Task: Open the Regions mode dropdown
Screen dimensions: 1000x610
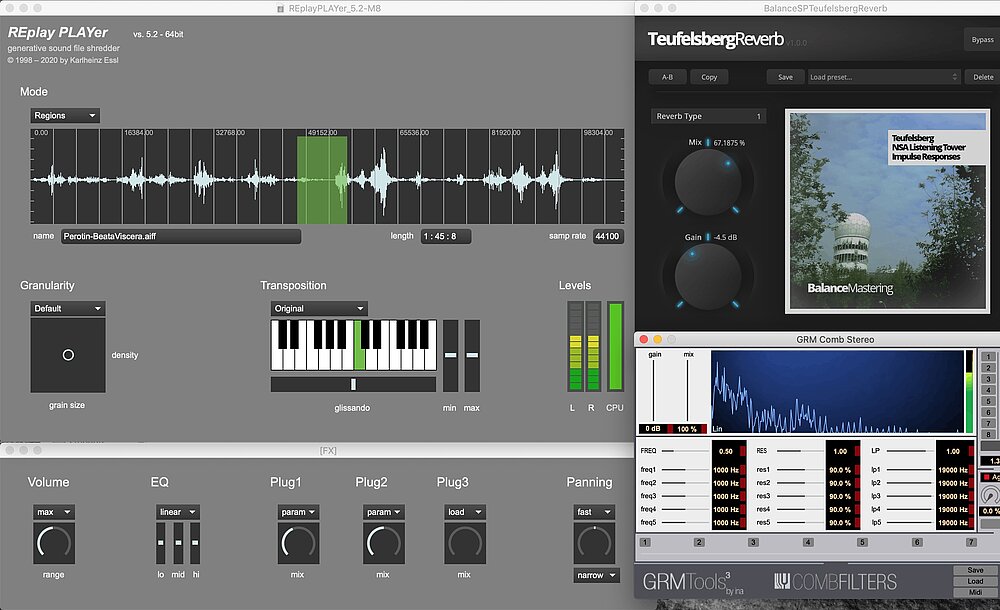Action: [65, 116]
